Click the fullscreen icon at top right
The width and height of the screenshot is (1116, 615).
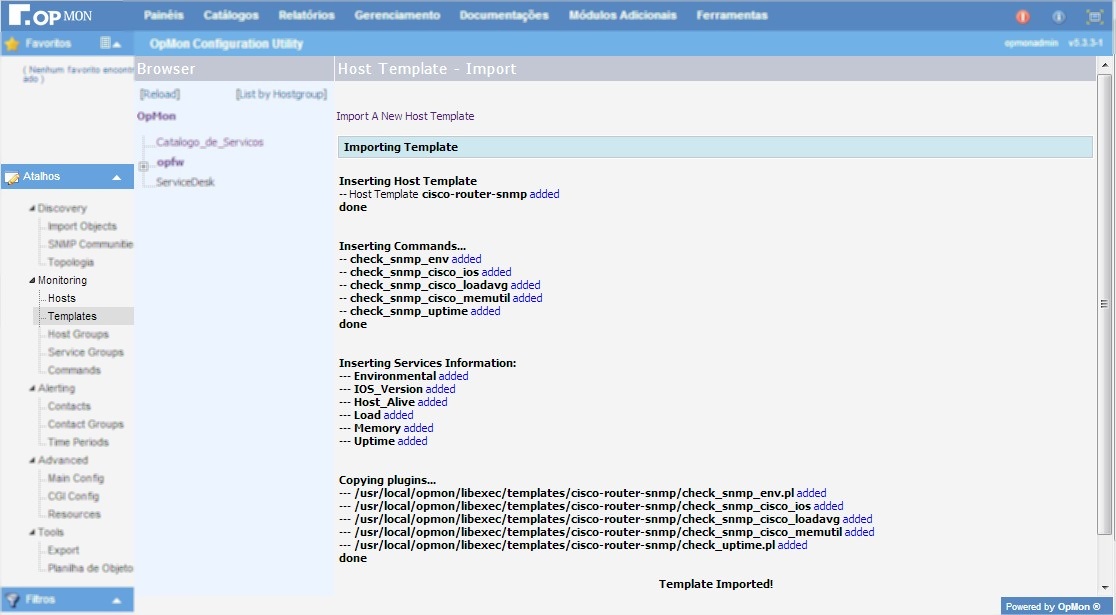coord(1094,16)
